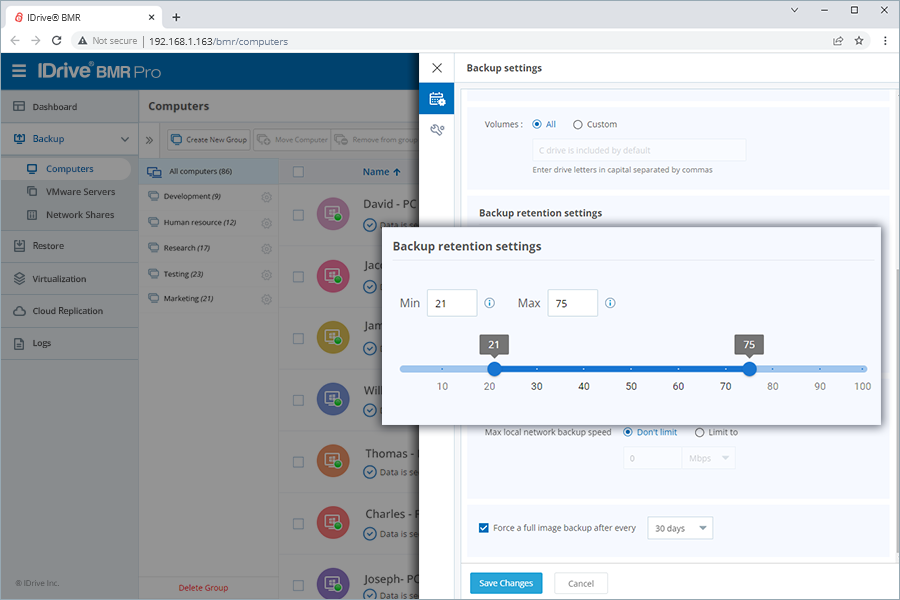Click the Dashboard sidebar icon
The image size is (900, 600).
(x=19, y=106)
